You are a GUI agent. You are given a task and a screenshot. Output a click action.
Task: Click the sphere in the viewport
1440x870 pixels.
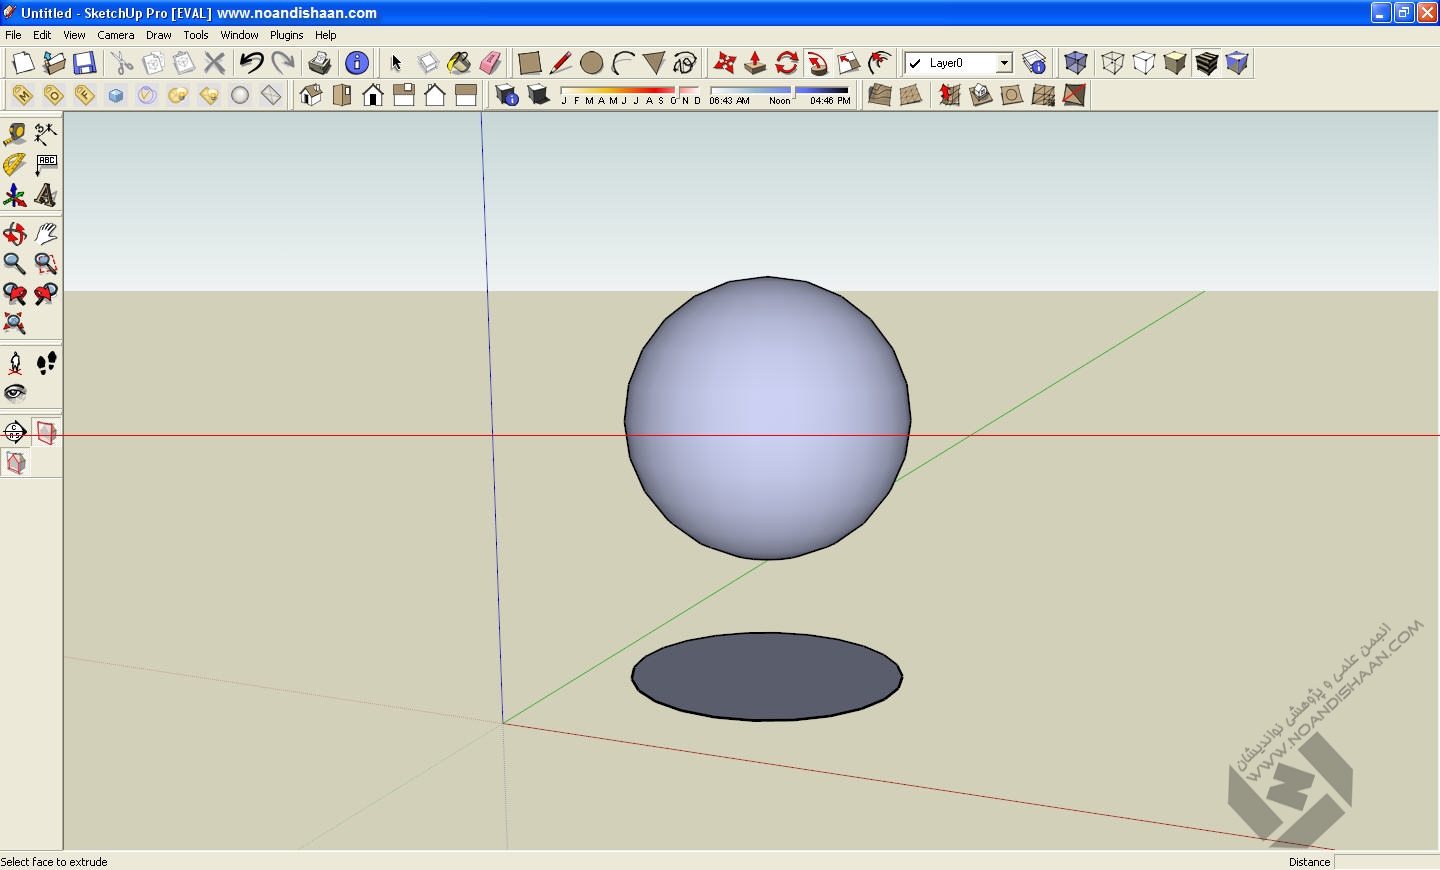click(767, 417)
